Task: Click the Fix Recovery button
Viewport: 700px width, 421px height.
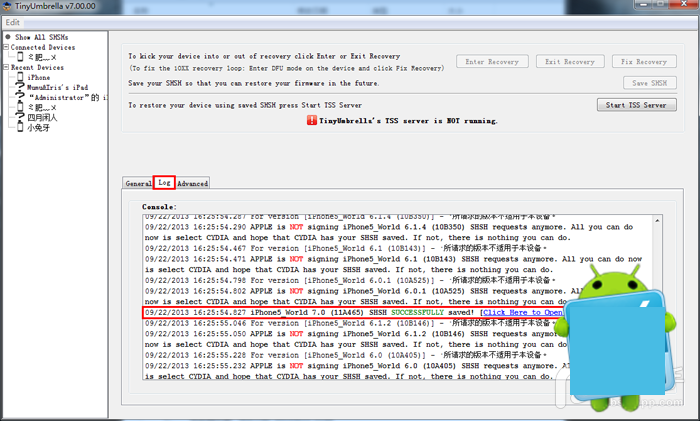Action: tap(644, 62)
